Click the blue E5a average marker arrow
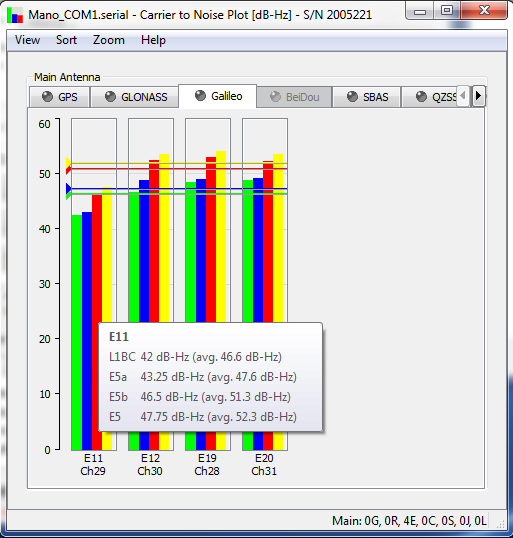The height and width of the screenshot is (538, 513). point(69,189)
